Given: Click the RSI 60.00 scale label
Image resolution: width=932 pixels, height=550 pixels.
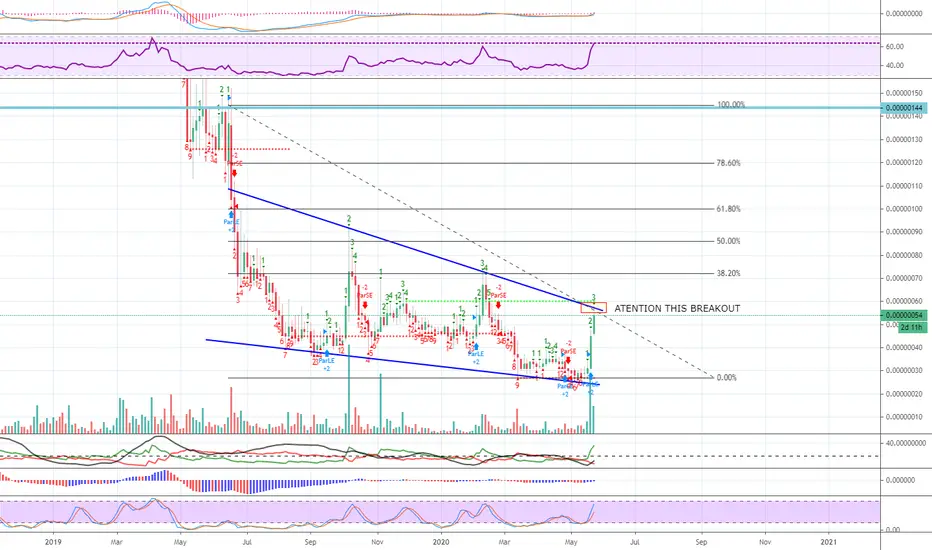Looking at the screenshot, I should click(x=895, y=46).
